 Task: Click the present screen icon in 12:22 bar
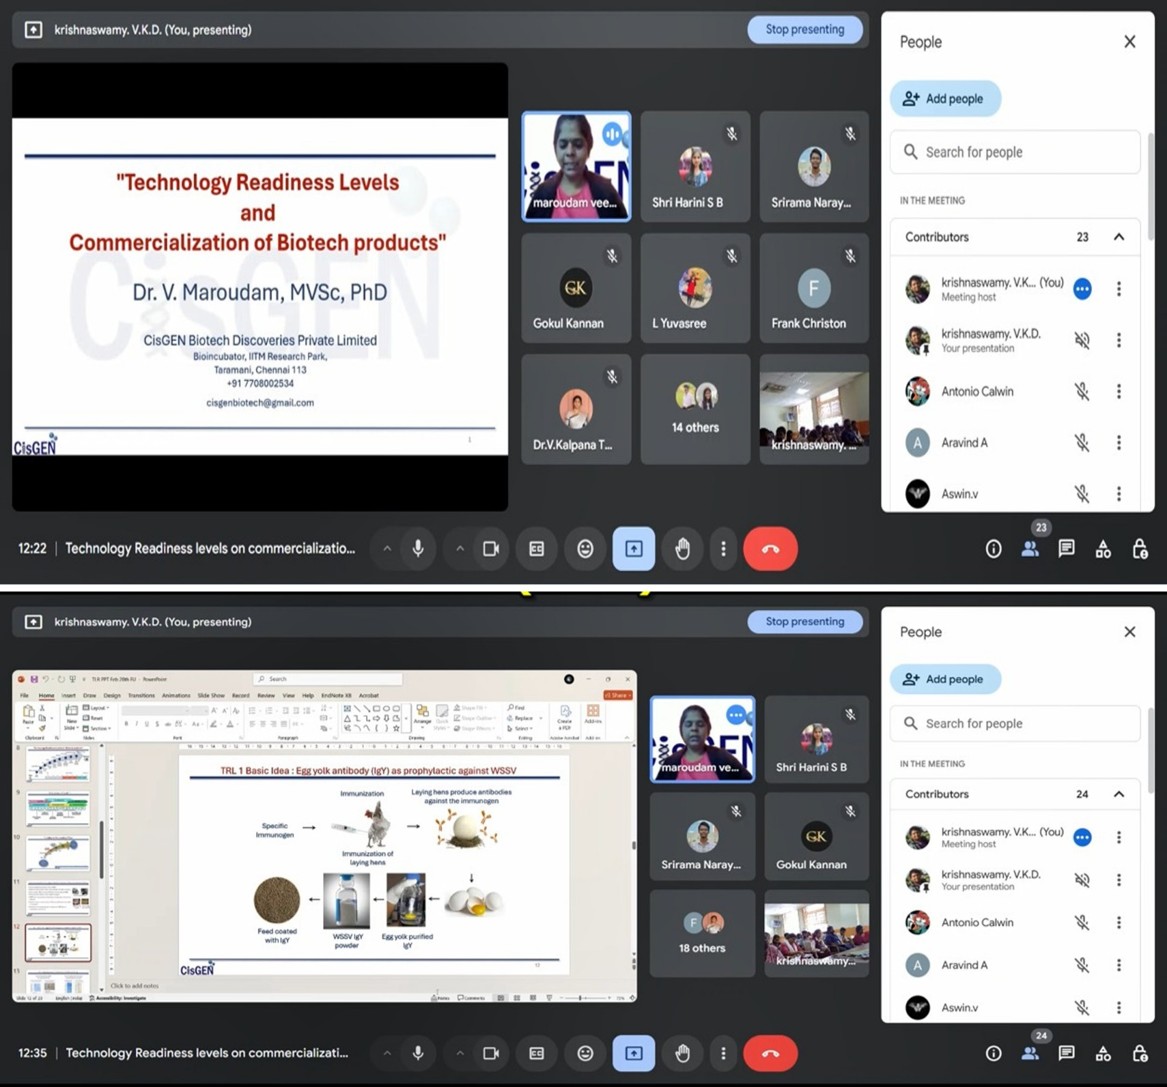pos(634,549)
